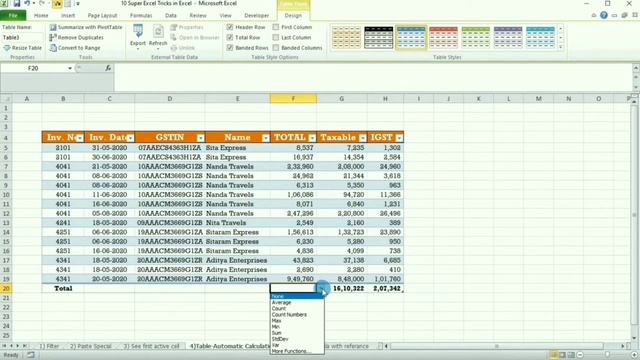This screenshot has width=640, height=360.
Task: Open the IGST column filter dropdown
Action: point(399,138)
